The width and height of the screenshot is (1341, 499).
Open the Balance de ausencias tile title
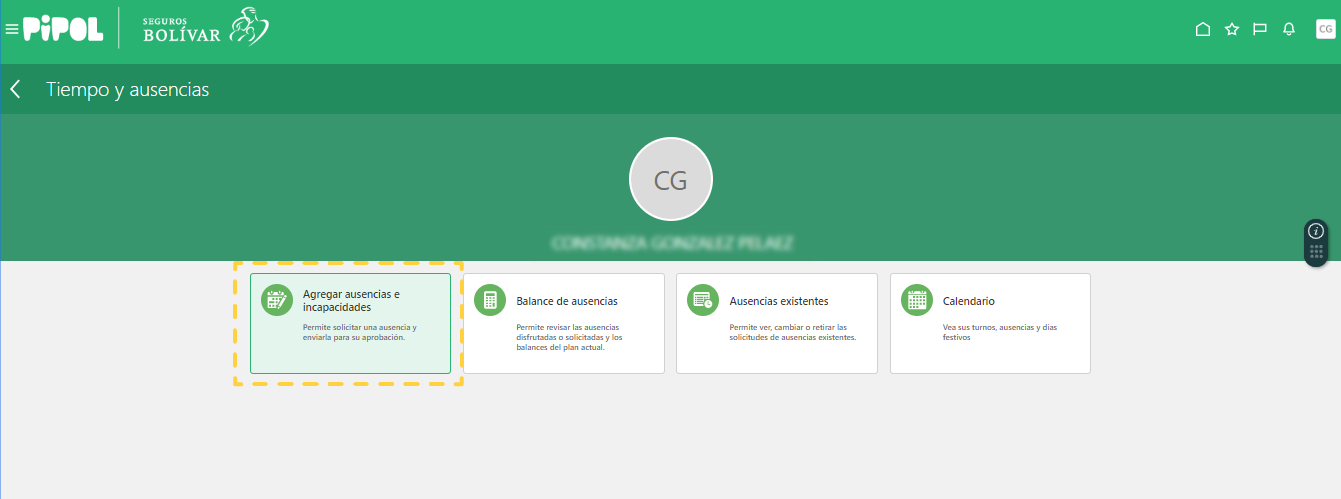point(567,301)
